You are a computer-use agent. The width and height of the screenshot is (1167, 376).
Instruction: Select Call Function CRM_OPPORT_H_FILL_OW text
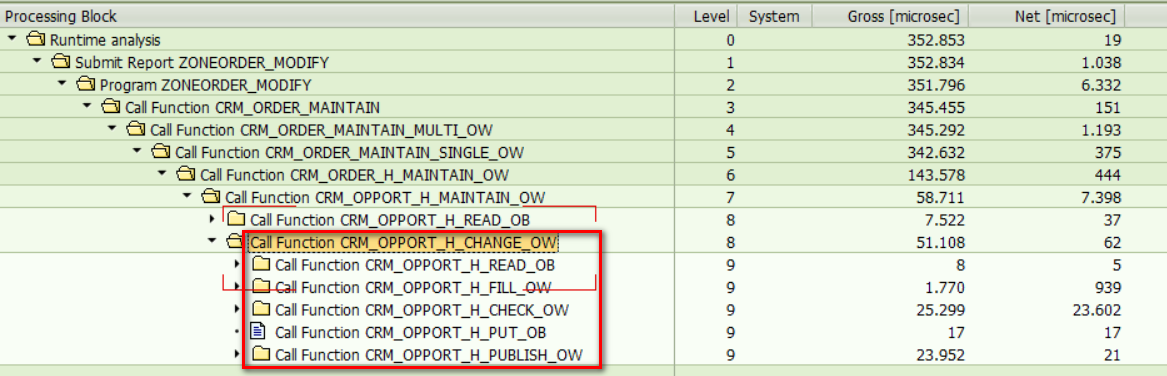413,287
